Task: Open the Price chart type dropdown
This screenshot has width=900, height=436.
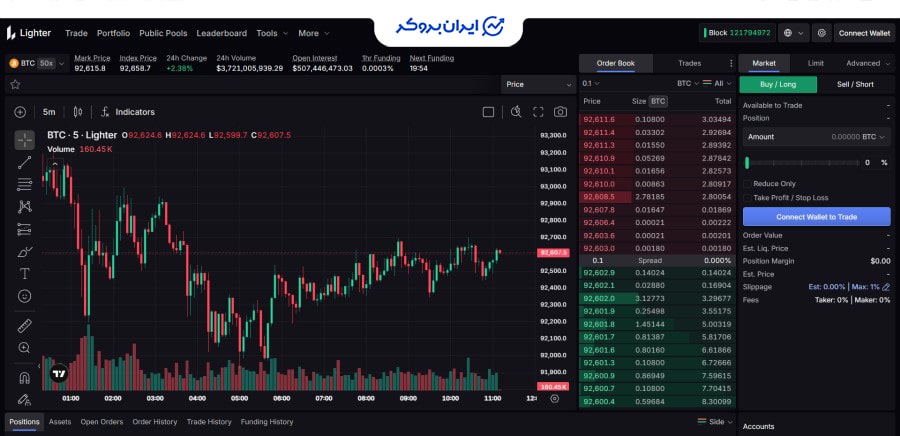Action: tap(538, 84)
